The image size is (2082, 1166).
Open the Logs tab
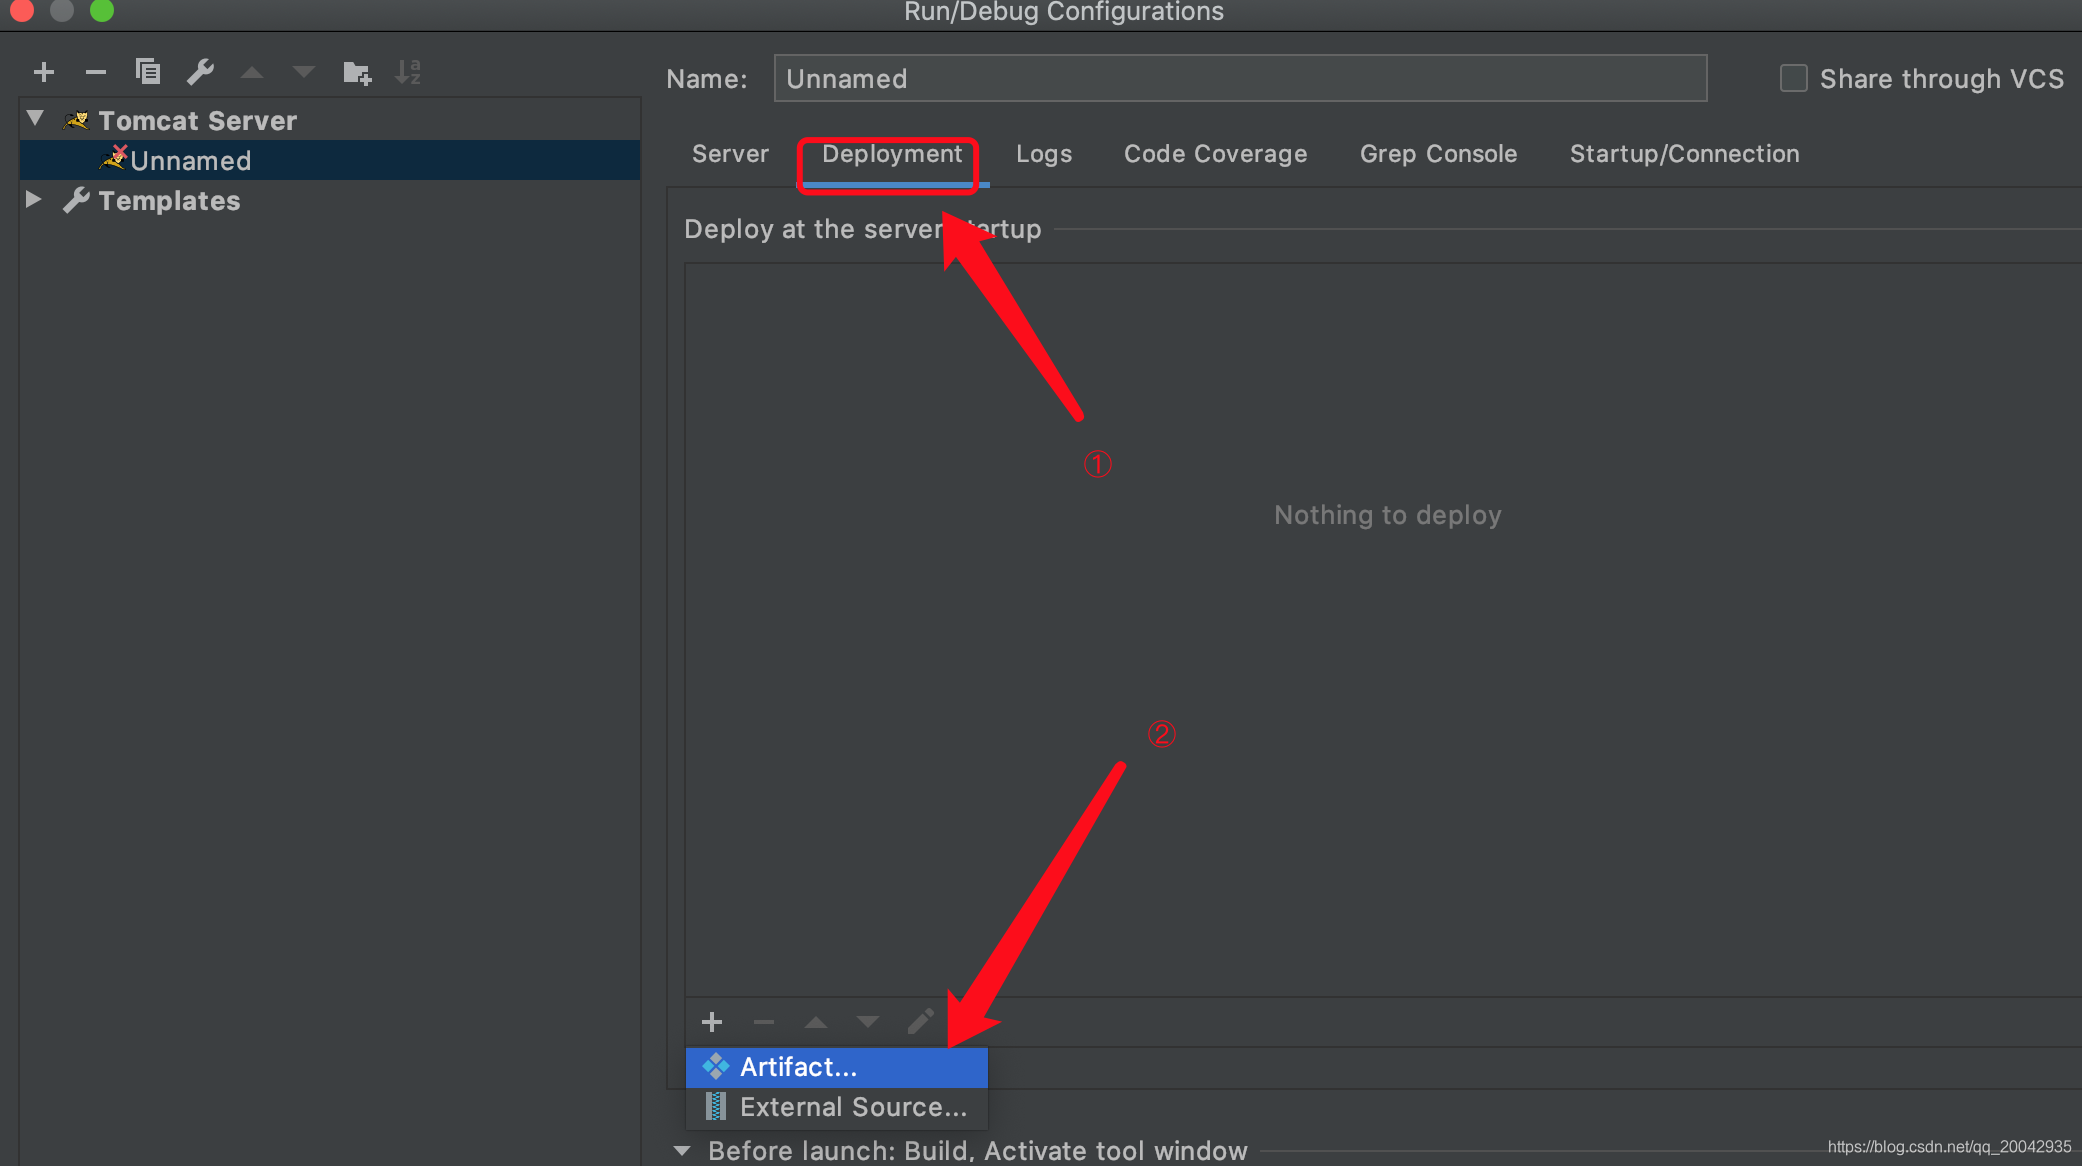[x=1044, y=154]
